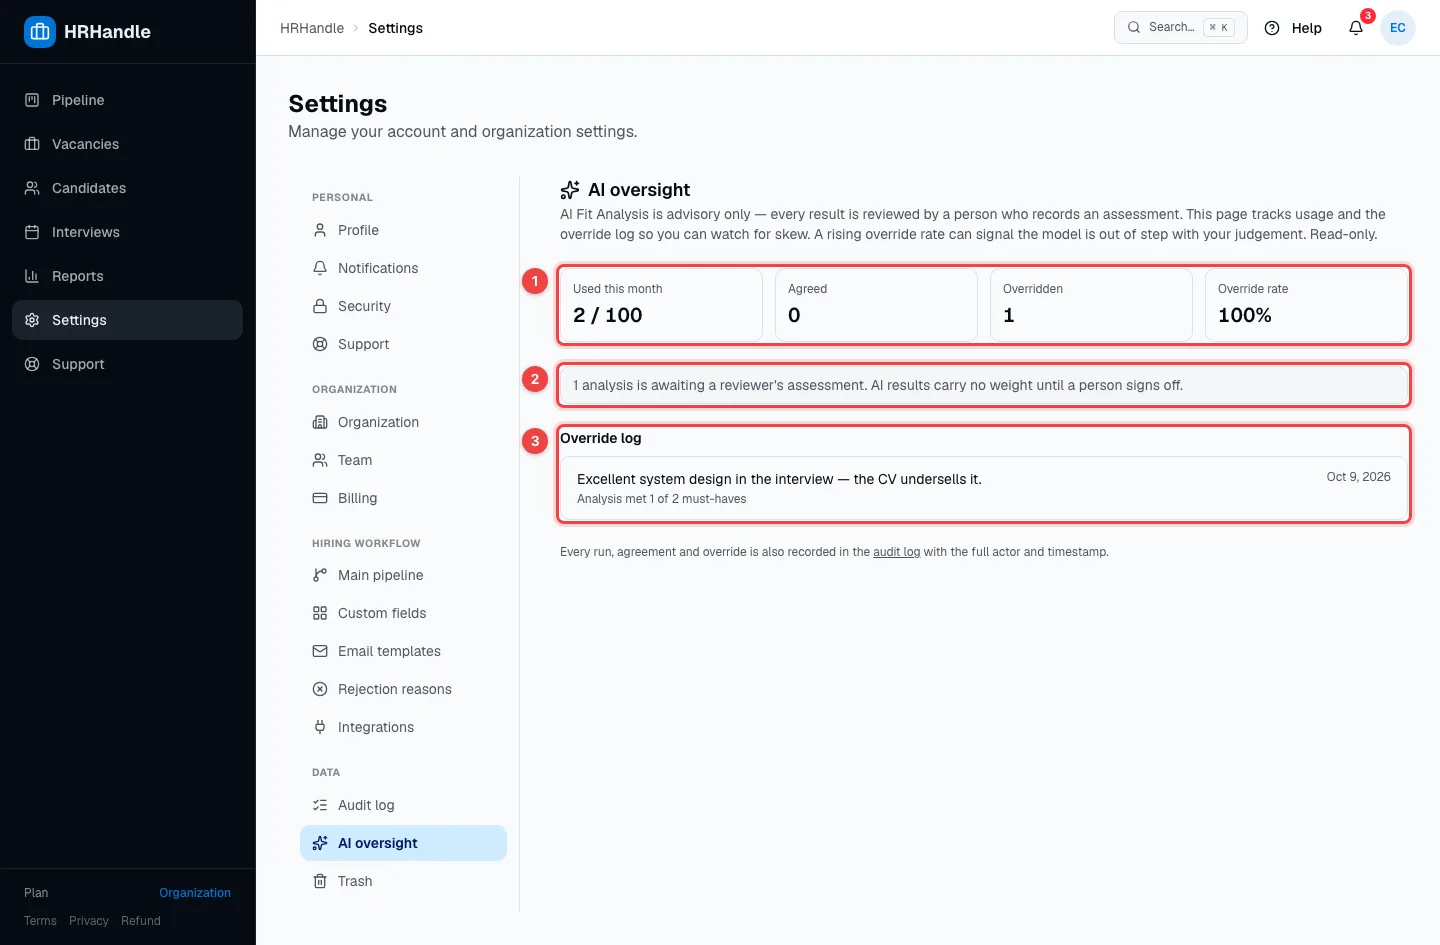Click the Help circle icon

1272,28
